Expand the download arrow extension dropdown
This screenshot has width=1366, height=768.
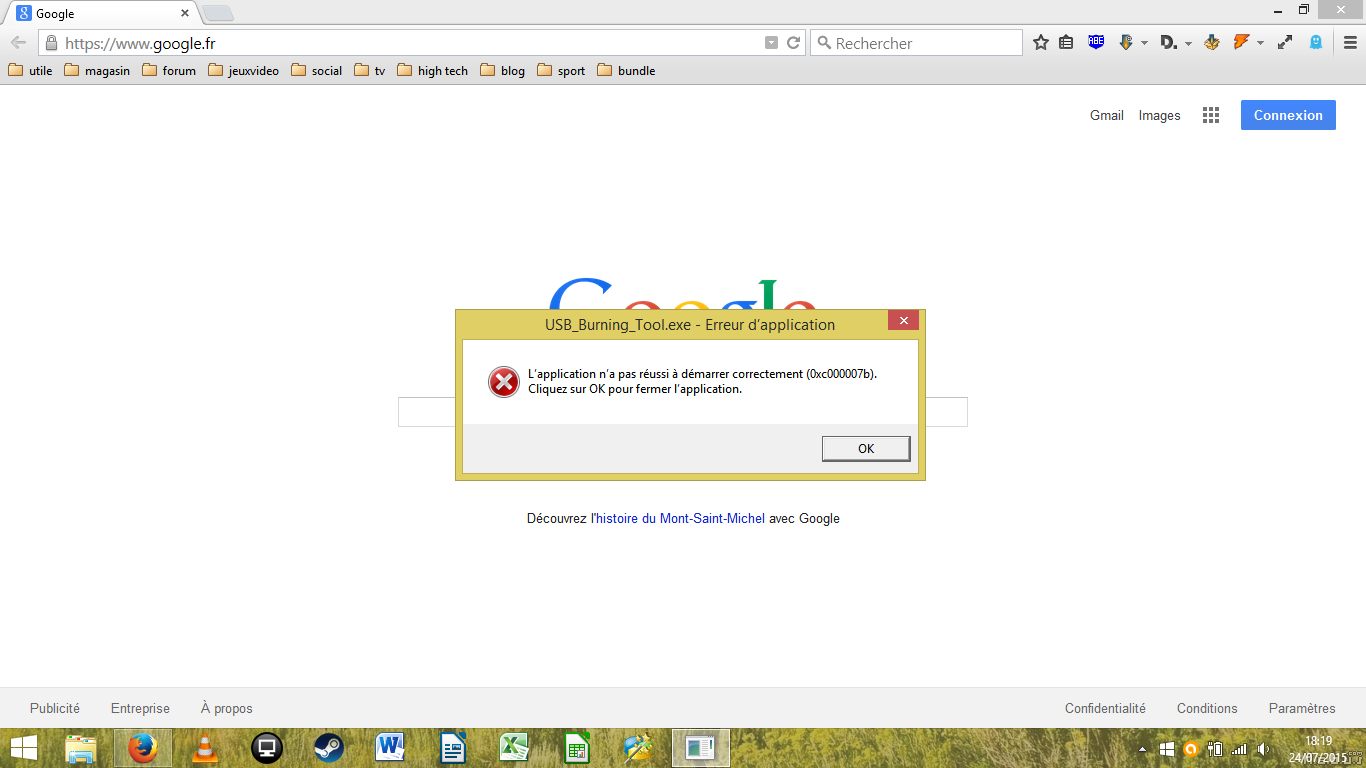click(x=1144, y=44)
